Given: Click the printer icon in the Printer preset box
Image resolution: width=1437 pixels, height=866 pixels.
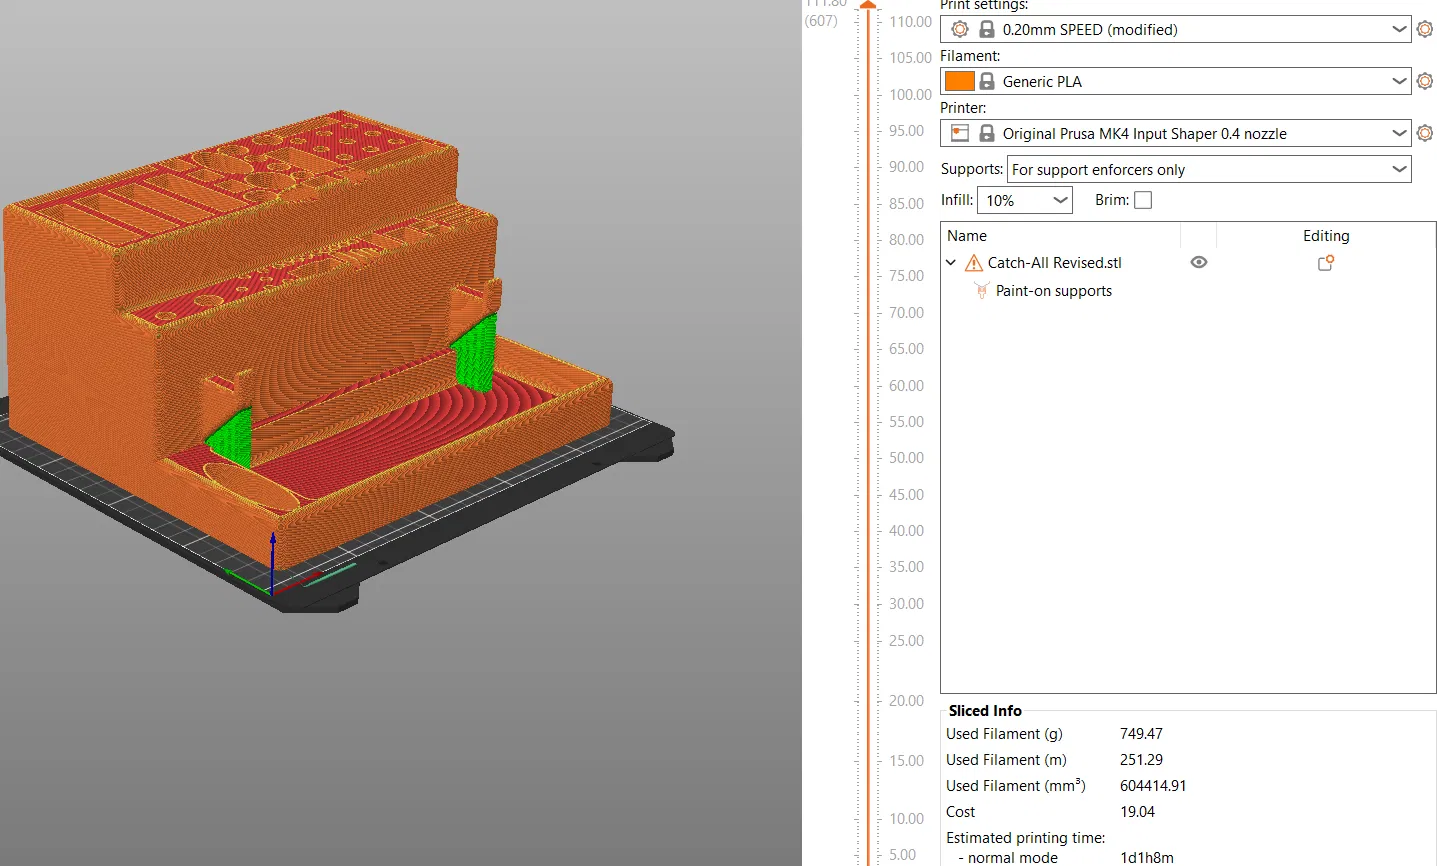Looking at the screenshot, I should (x=960, y=133).
